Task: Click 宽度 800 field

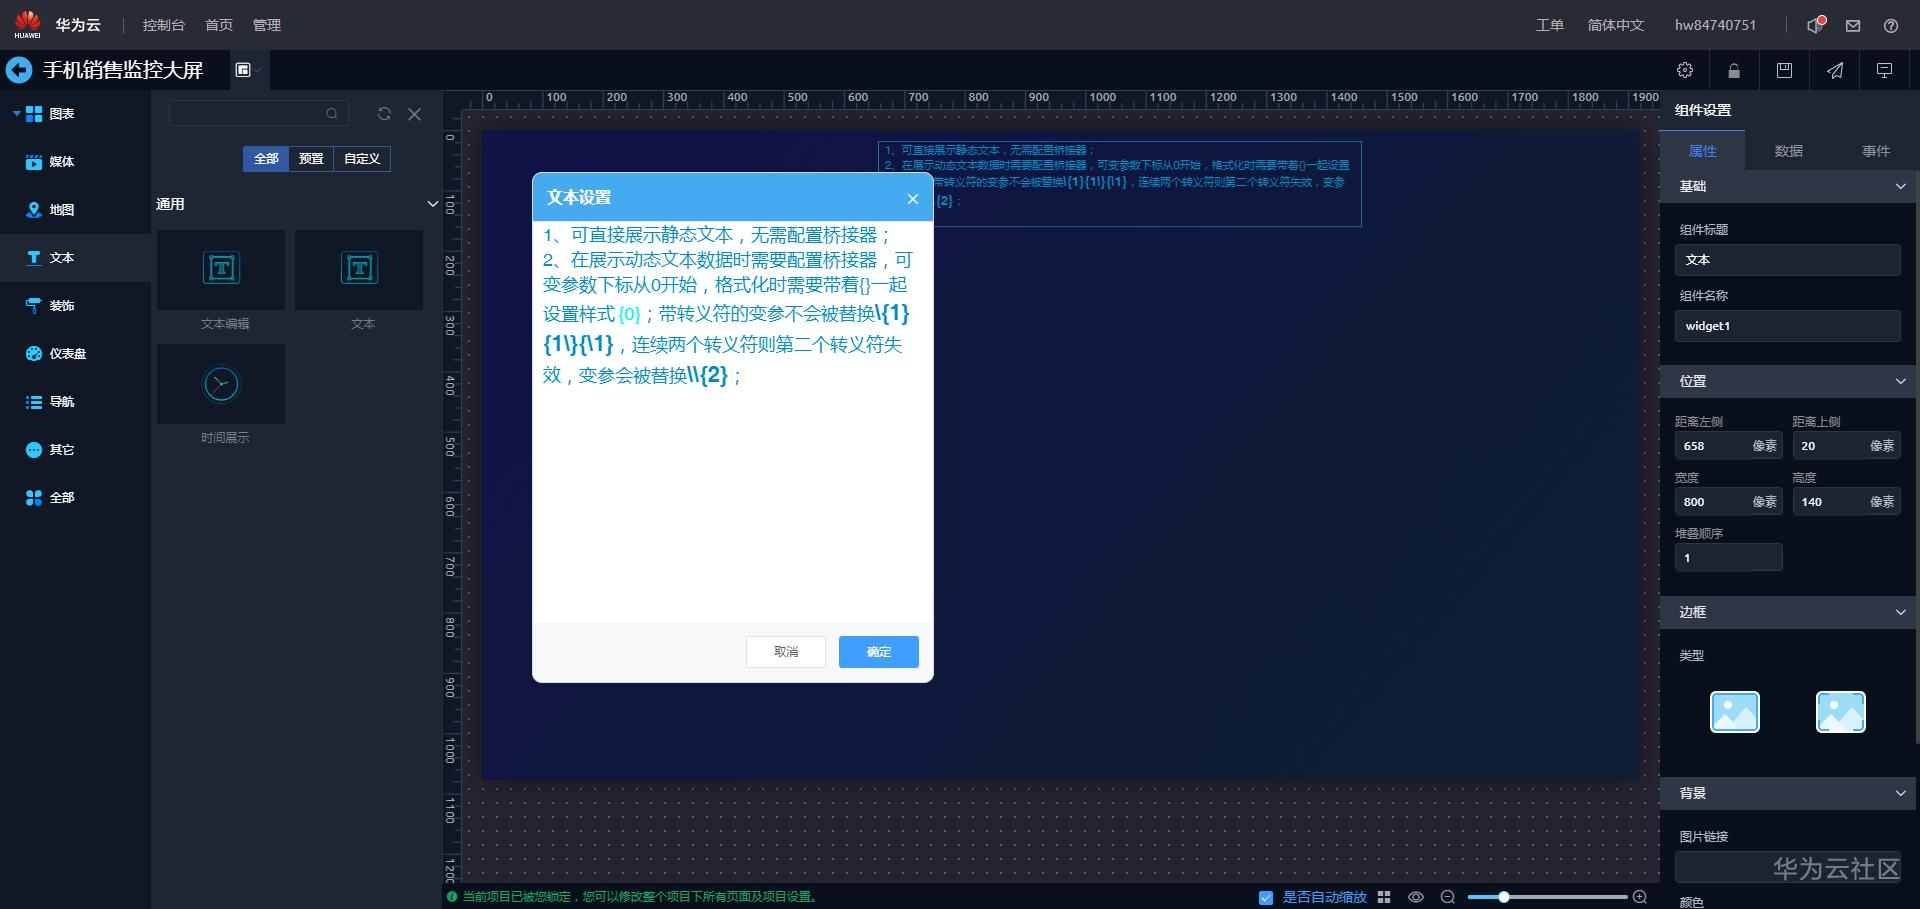Action: [x=1729, y=502]
